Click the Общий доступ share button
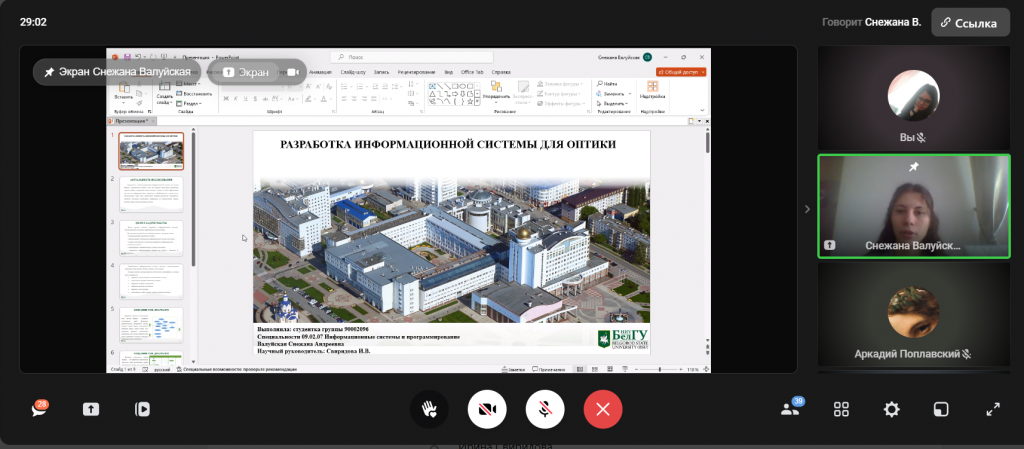This screenshot has width=1024, height=449. (x=681, y=72)
